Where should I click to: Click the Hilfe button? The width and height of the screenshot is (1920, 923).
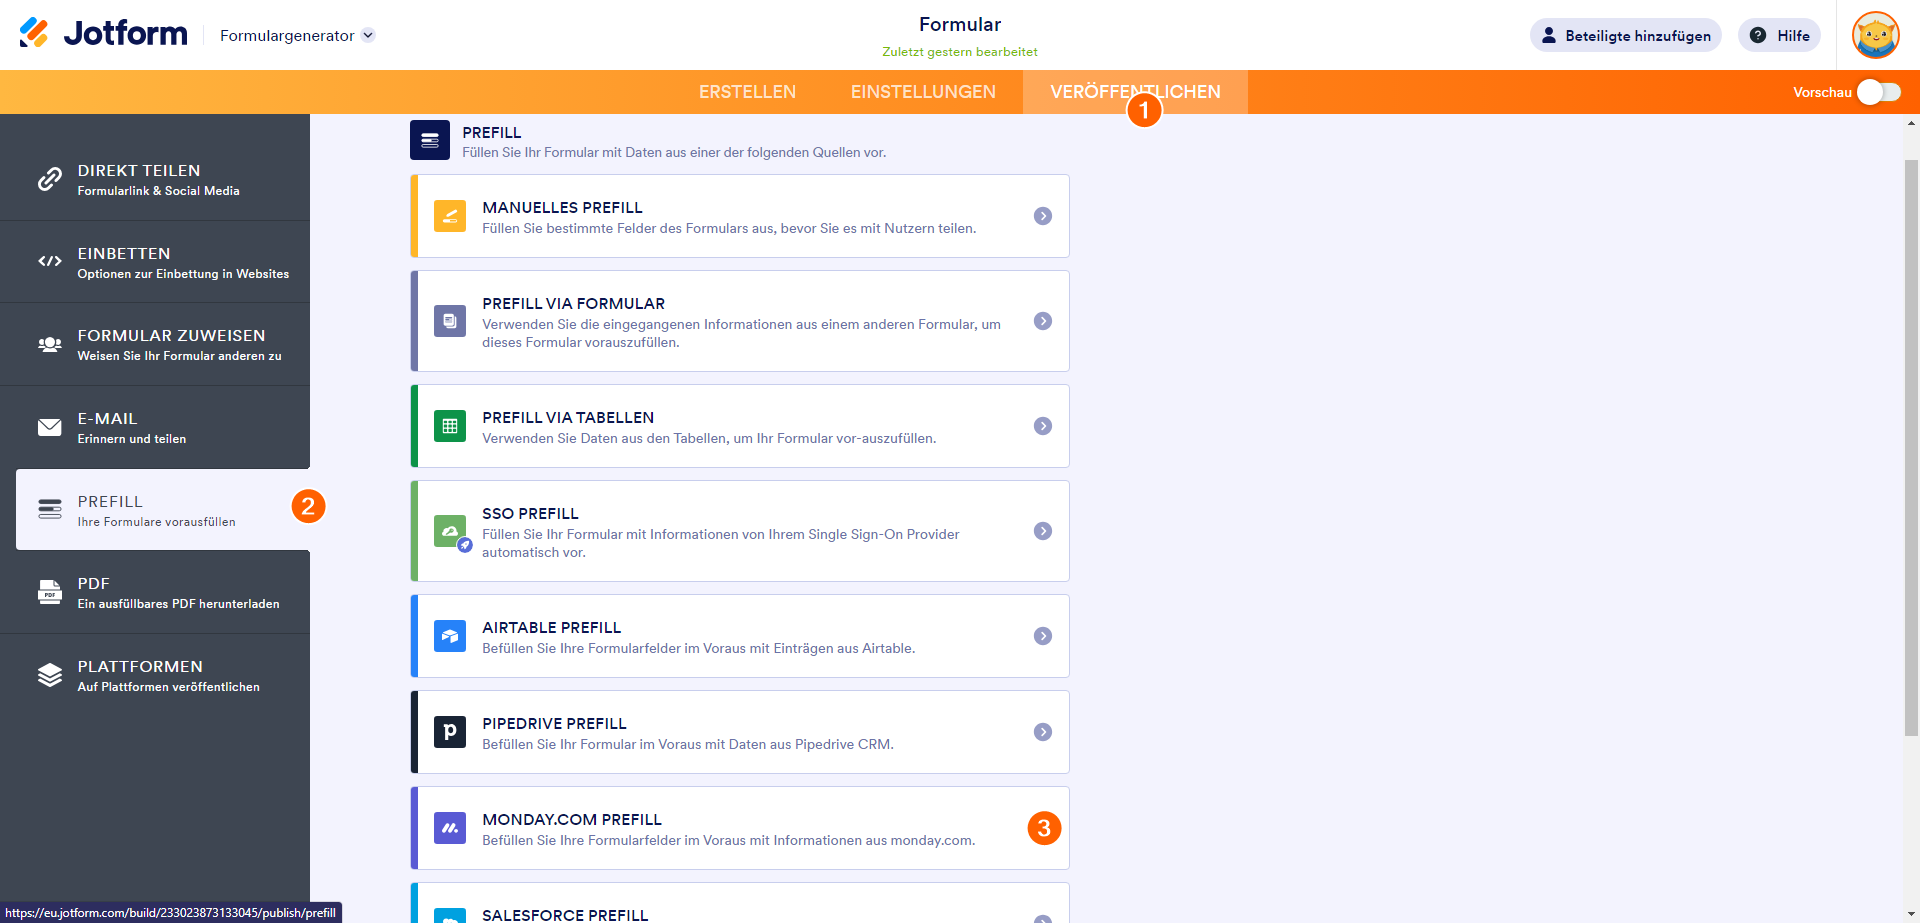pyautogui.click(x=1779, y=35)
